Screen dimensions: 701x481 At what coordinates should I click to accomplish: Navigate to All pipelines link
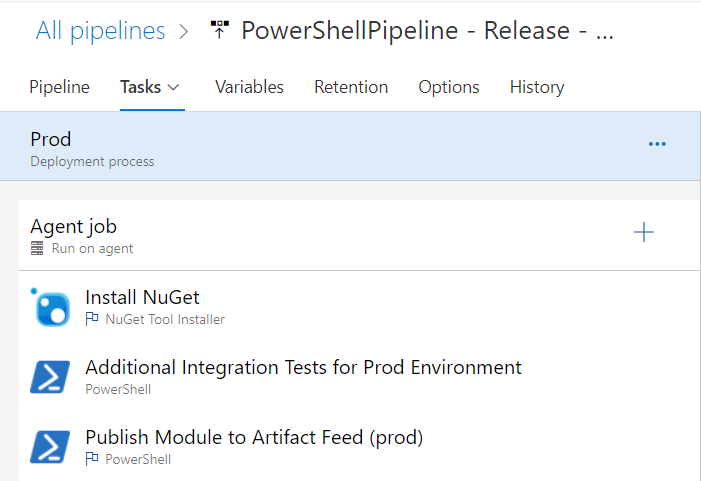(101, 30)
